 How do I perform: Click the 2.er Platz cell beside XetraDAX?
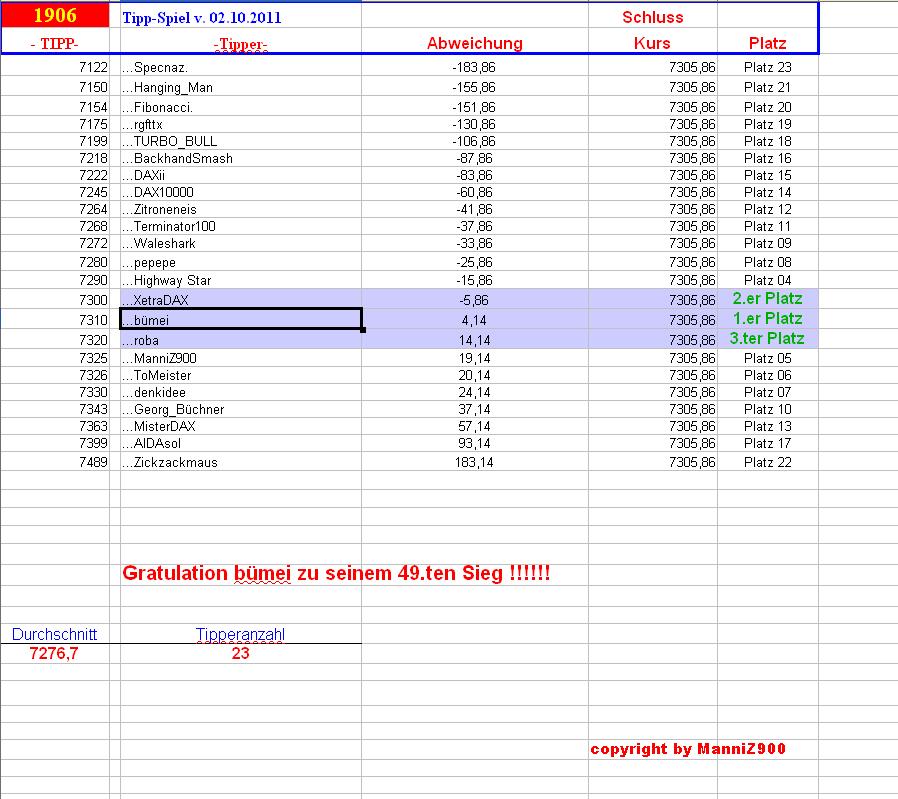767,298
